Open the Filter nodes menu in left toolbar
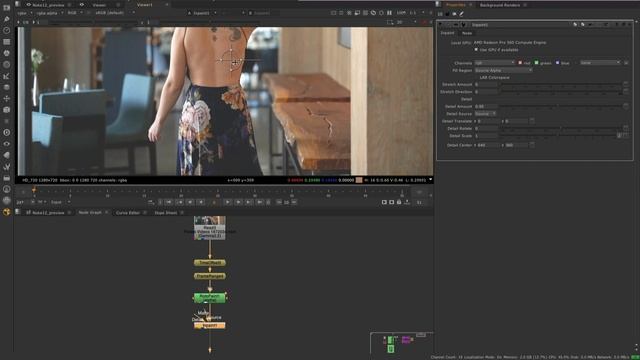The width and height of the screenshot is (640, 360). pos(7,64)
